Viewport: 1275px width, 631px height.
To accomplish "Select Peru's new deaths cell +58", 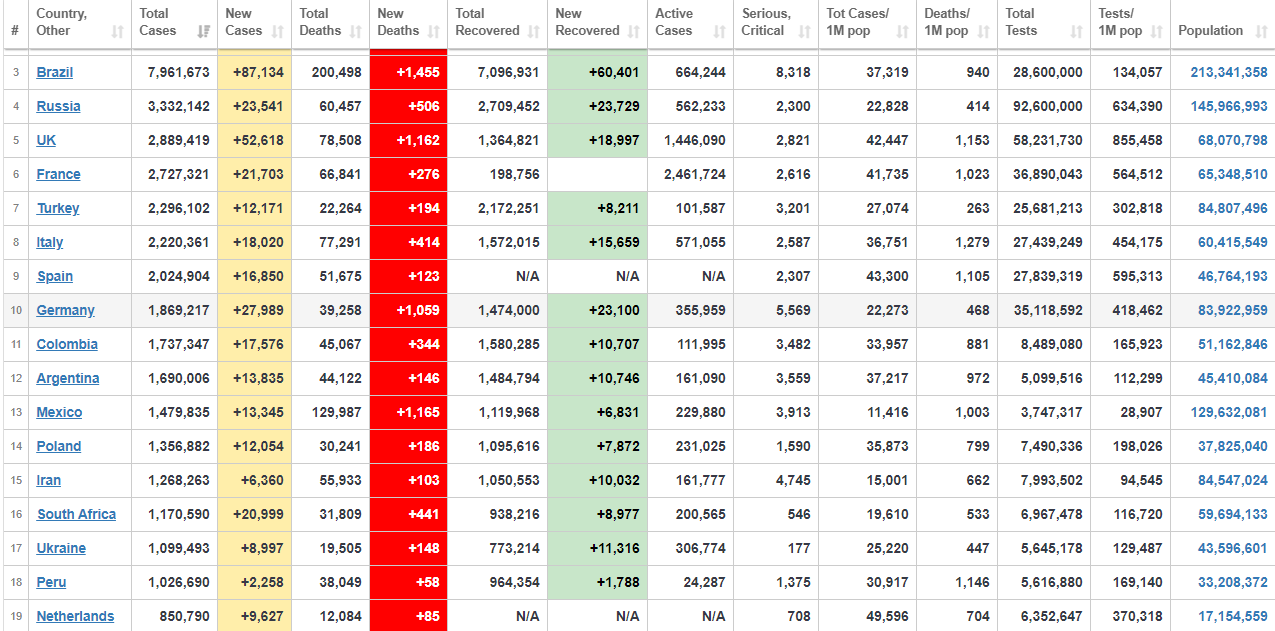I will click(x=409, y=582).
